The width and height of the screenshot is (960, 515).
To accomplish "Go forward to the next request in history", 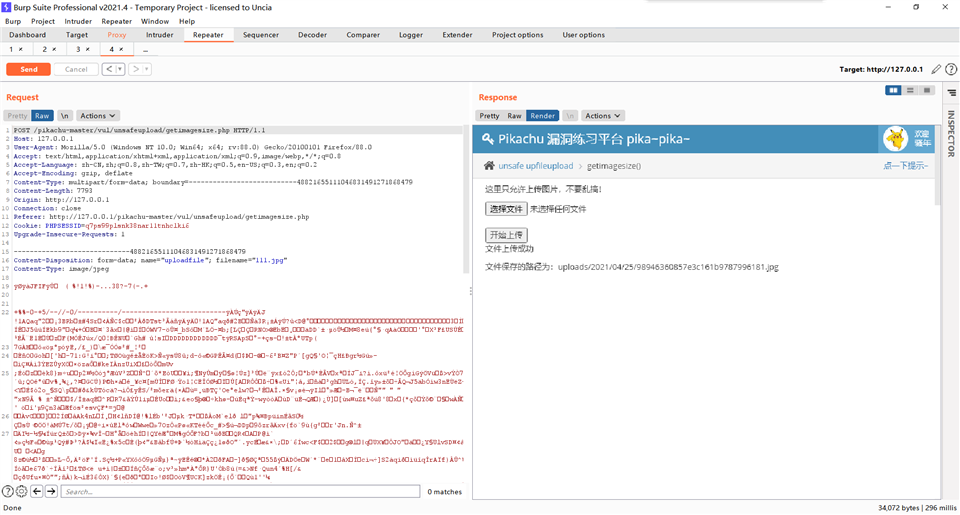I will click(x=136, y=69).
